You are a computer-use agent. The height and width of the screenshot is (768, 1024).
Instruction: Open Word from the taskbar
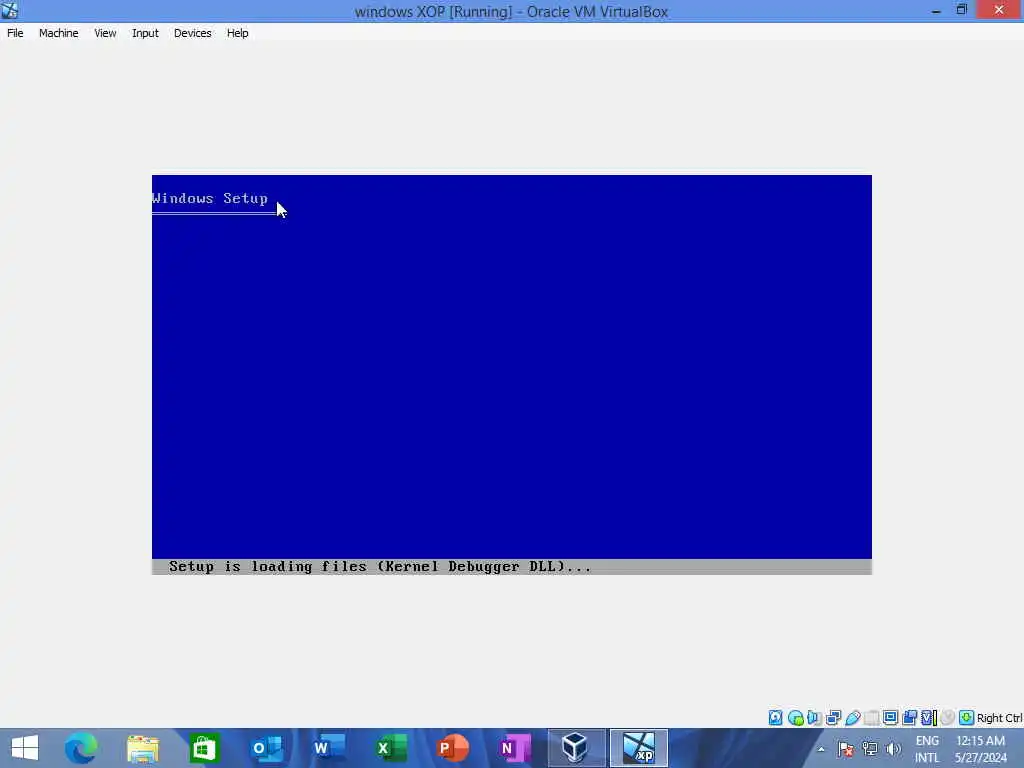click(328, 748)
